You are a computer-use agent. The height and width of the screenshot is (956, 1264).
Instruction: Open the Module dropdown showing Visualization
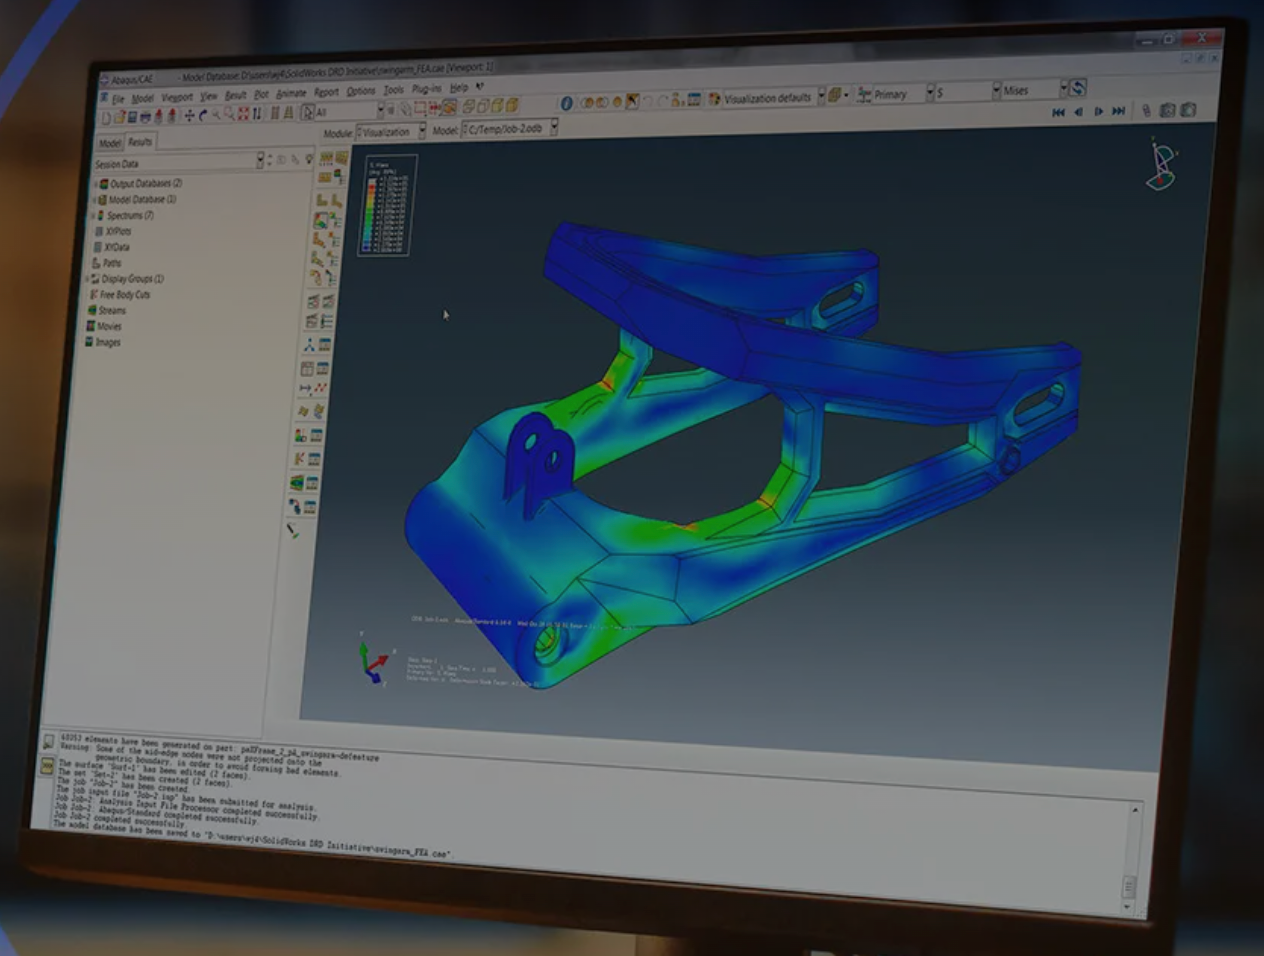[421, 132]
